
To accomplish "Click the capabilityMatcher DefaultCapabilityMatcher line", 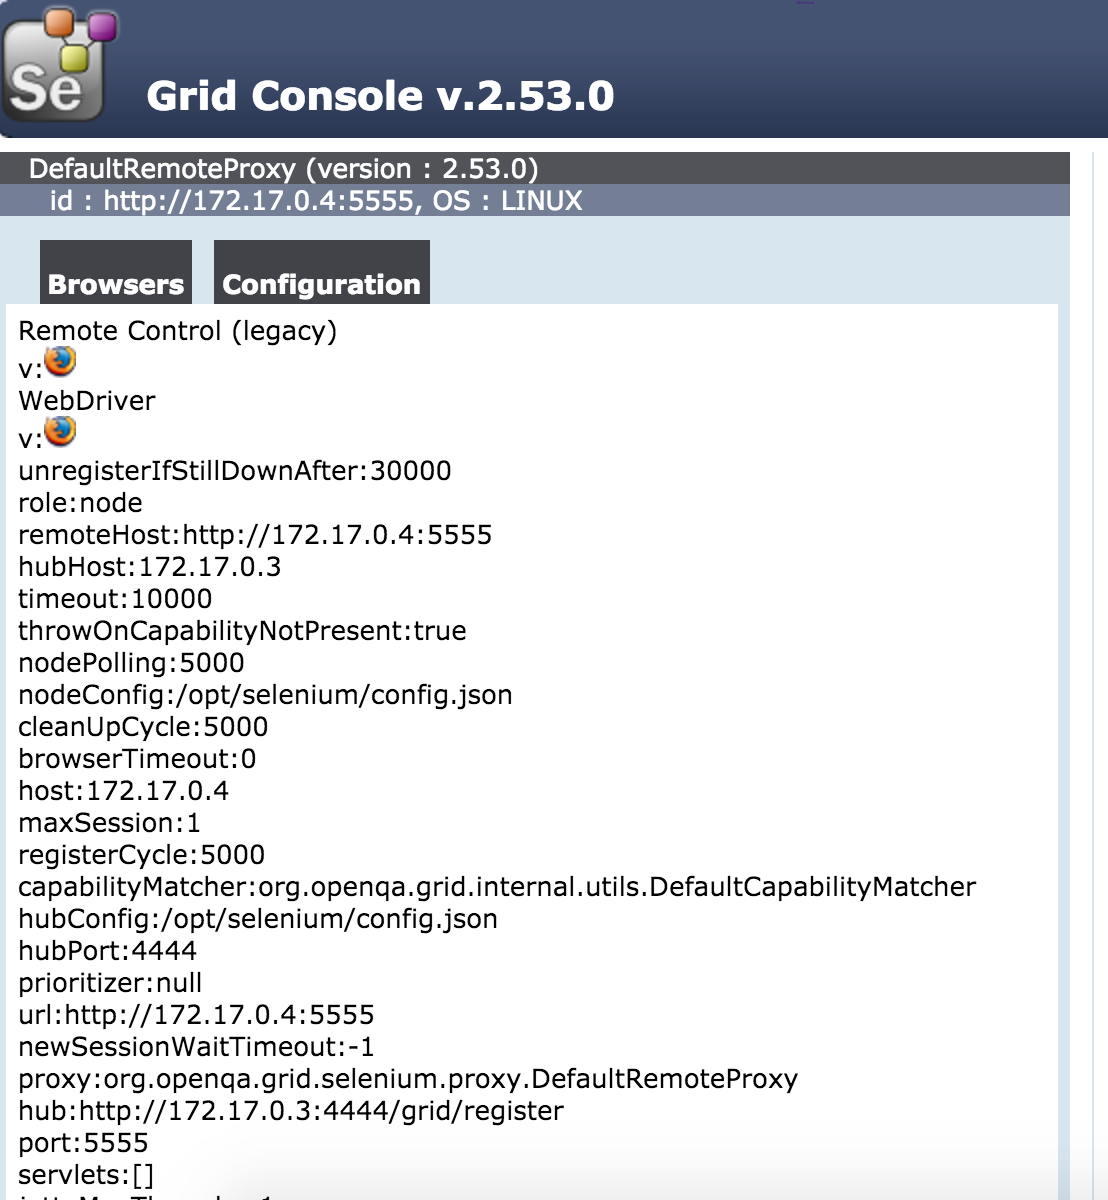I will point(497,887).
